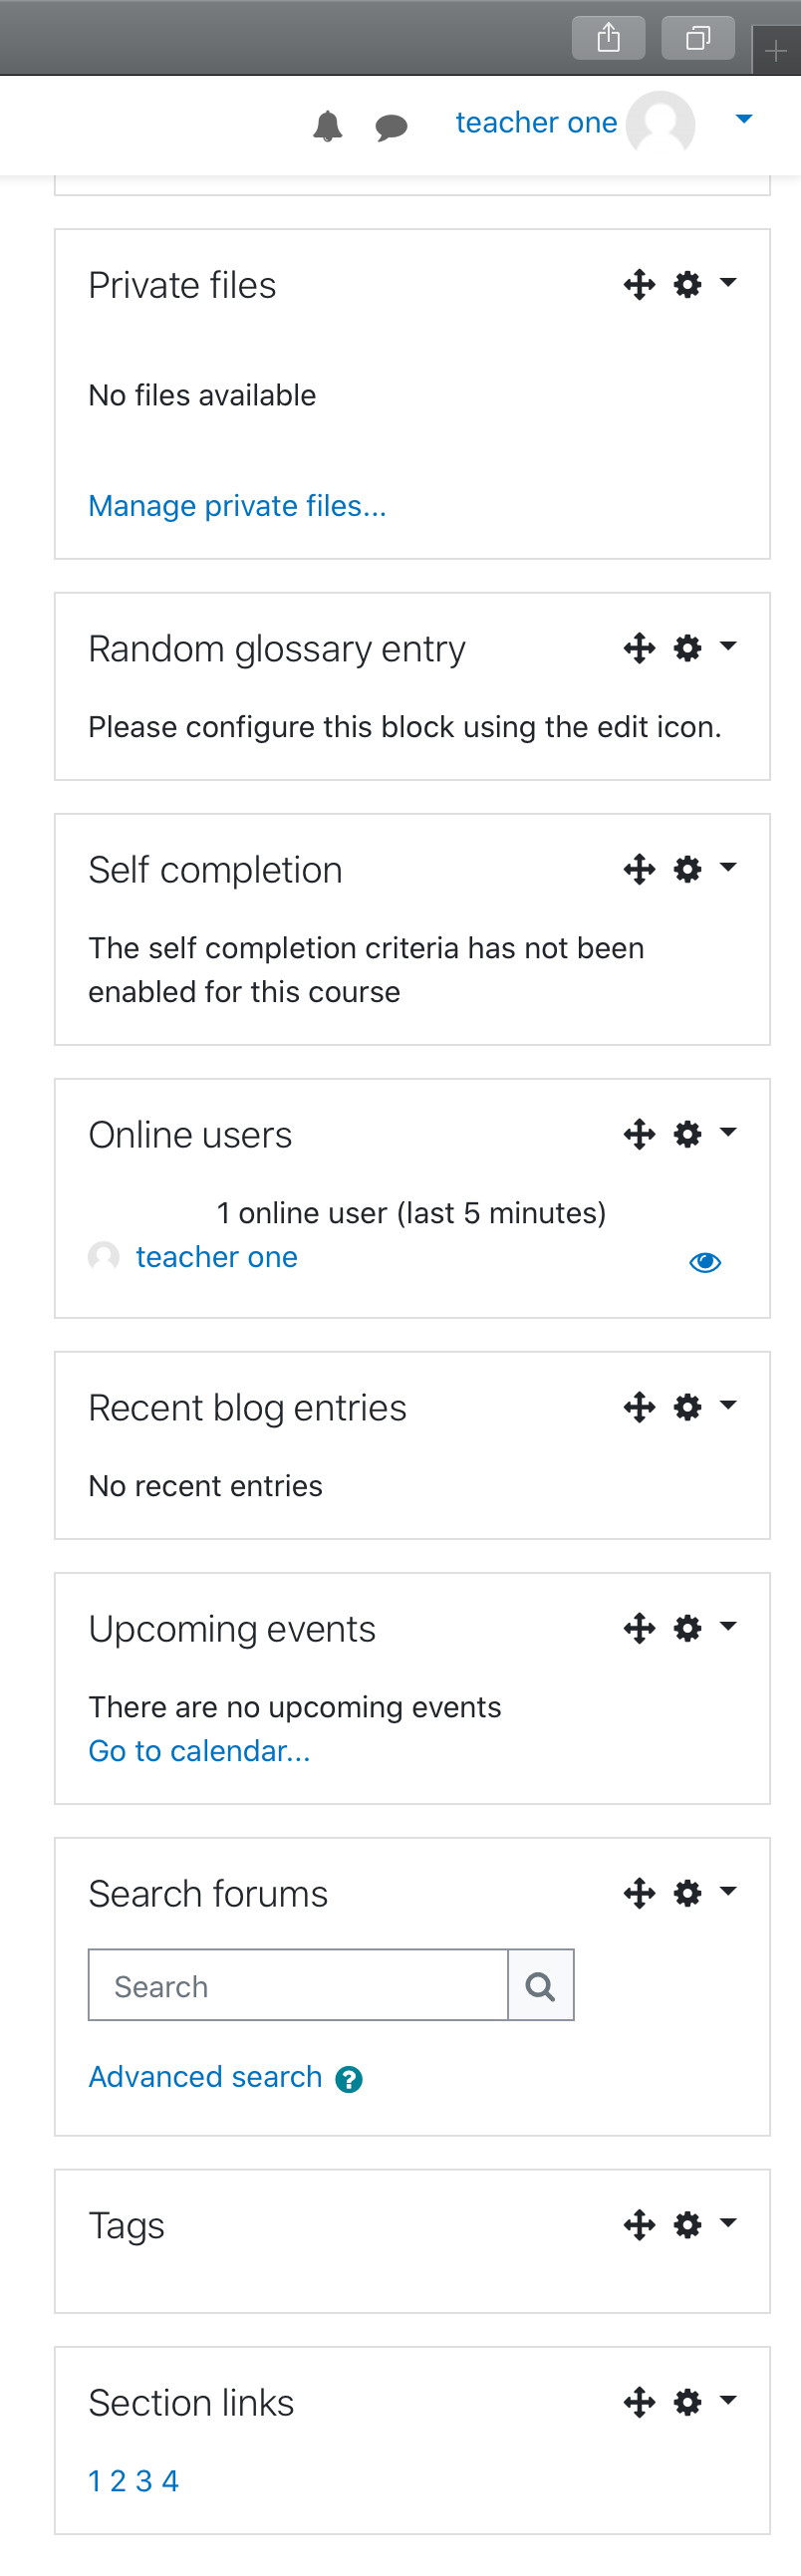Expand the user menu arrow beside the avatar
801x2576 pixels.
[x=744, y=119]
